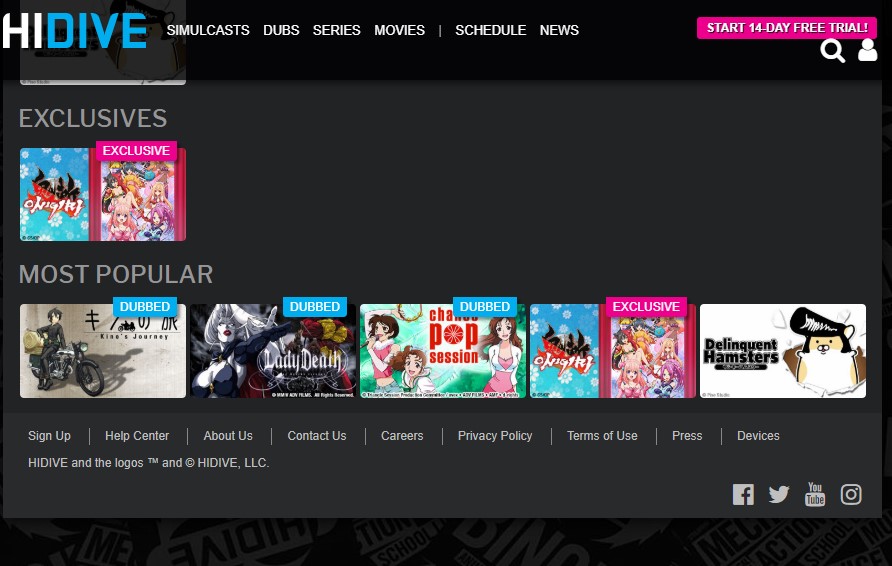This screenshot has height=566, width=892.
Task: Open the Dubs menu item
Action: tap(281, 30)
